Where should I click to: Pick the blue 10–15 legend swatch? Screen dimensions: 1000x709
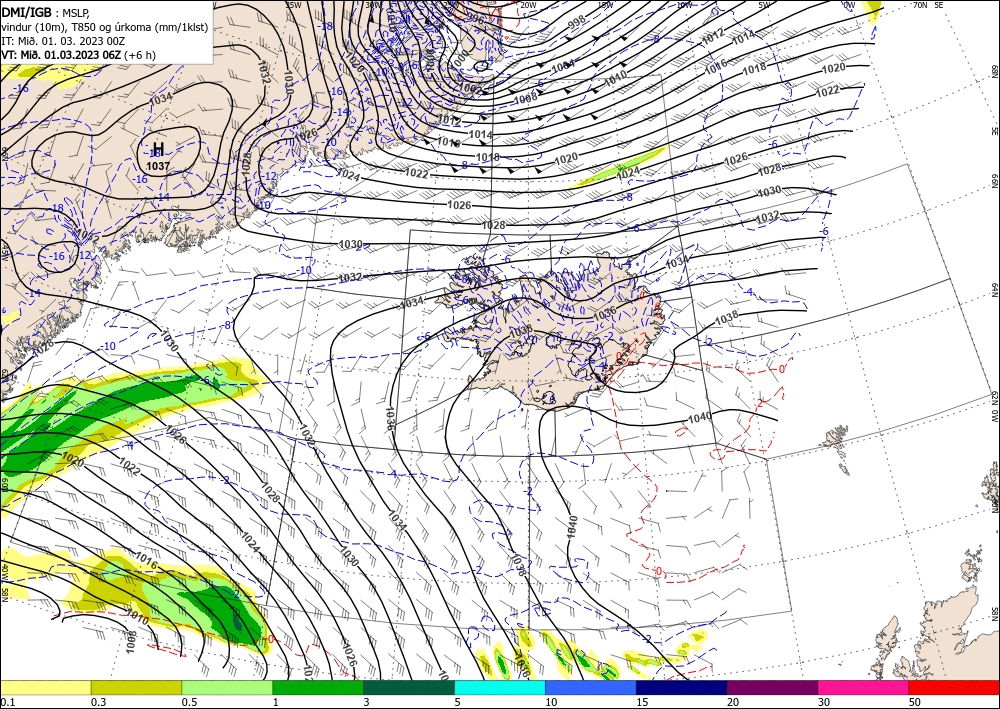591,687
